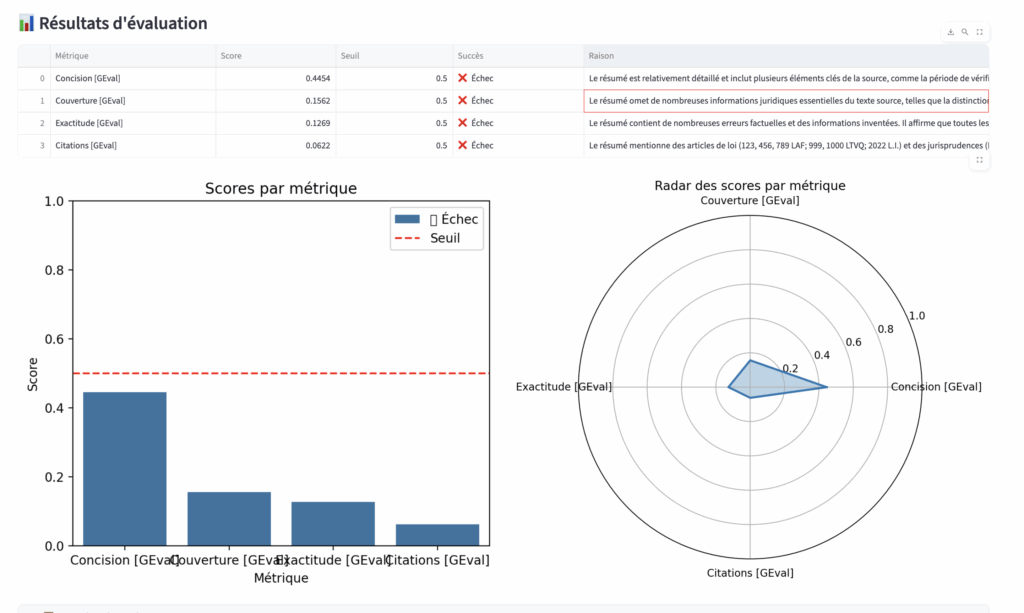Click the Concision bar in the bar chart

(124, 468)
